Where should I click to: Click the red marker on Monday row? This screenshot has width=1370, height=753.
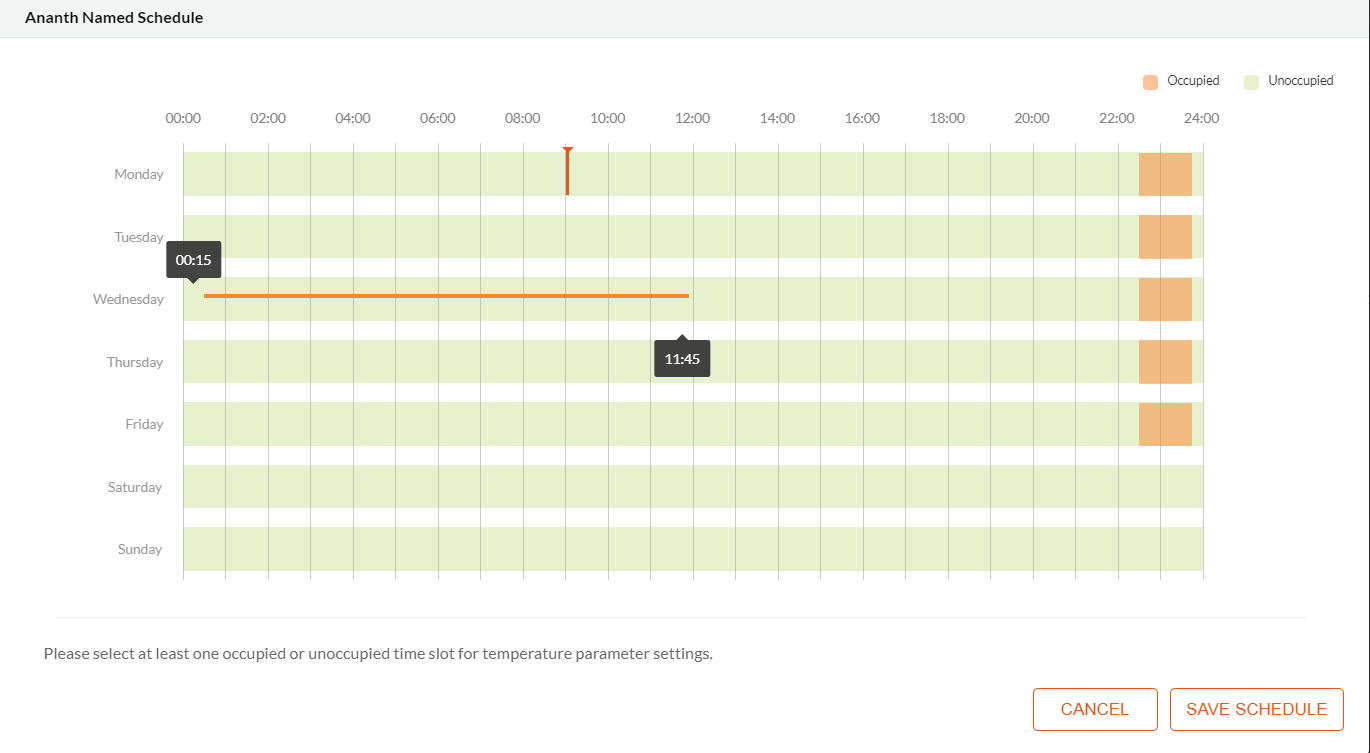click(x=567, y=171)
